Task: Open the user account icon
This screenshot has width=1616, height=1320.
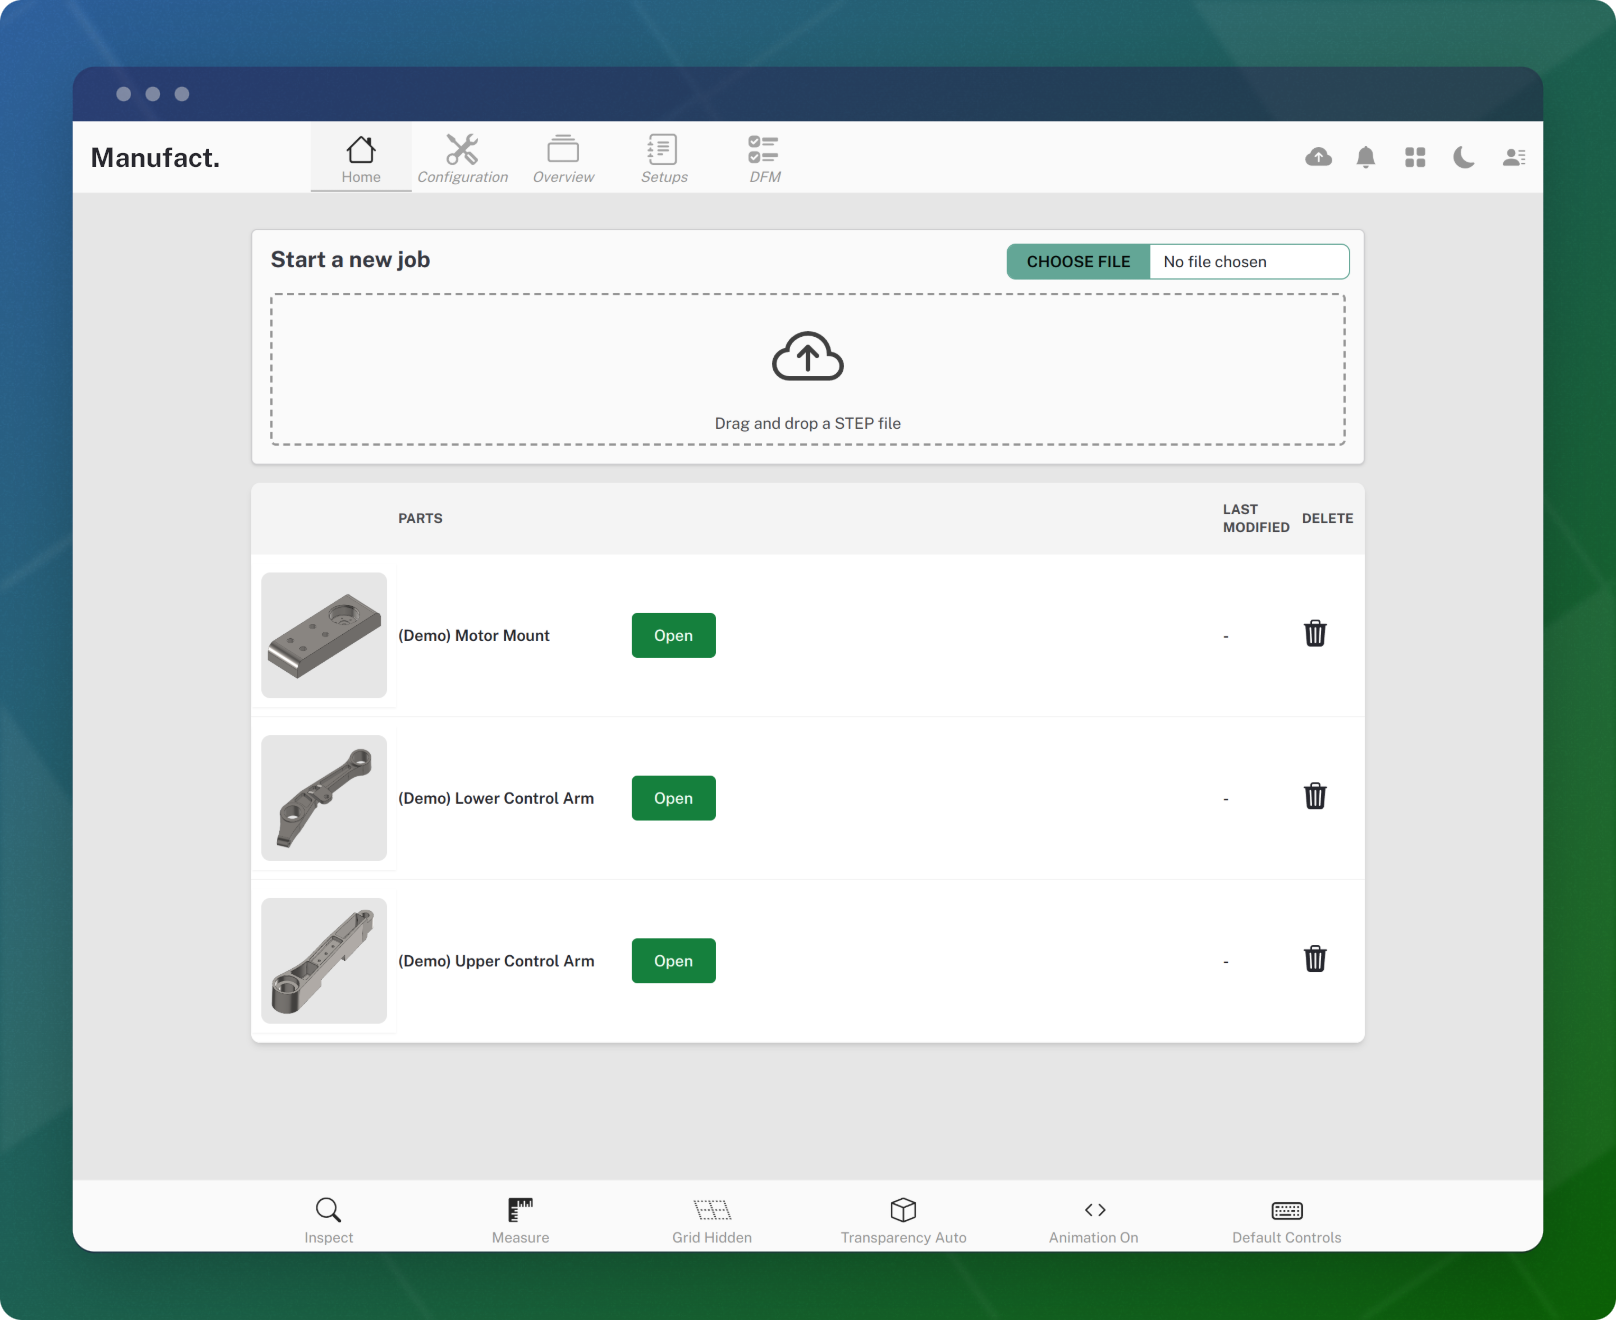Action: (x=1513, y=157)
